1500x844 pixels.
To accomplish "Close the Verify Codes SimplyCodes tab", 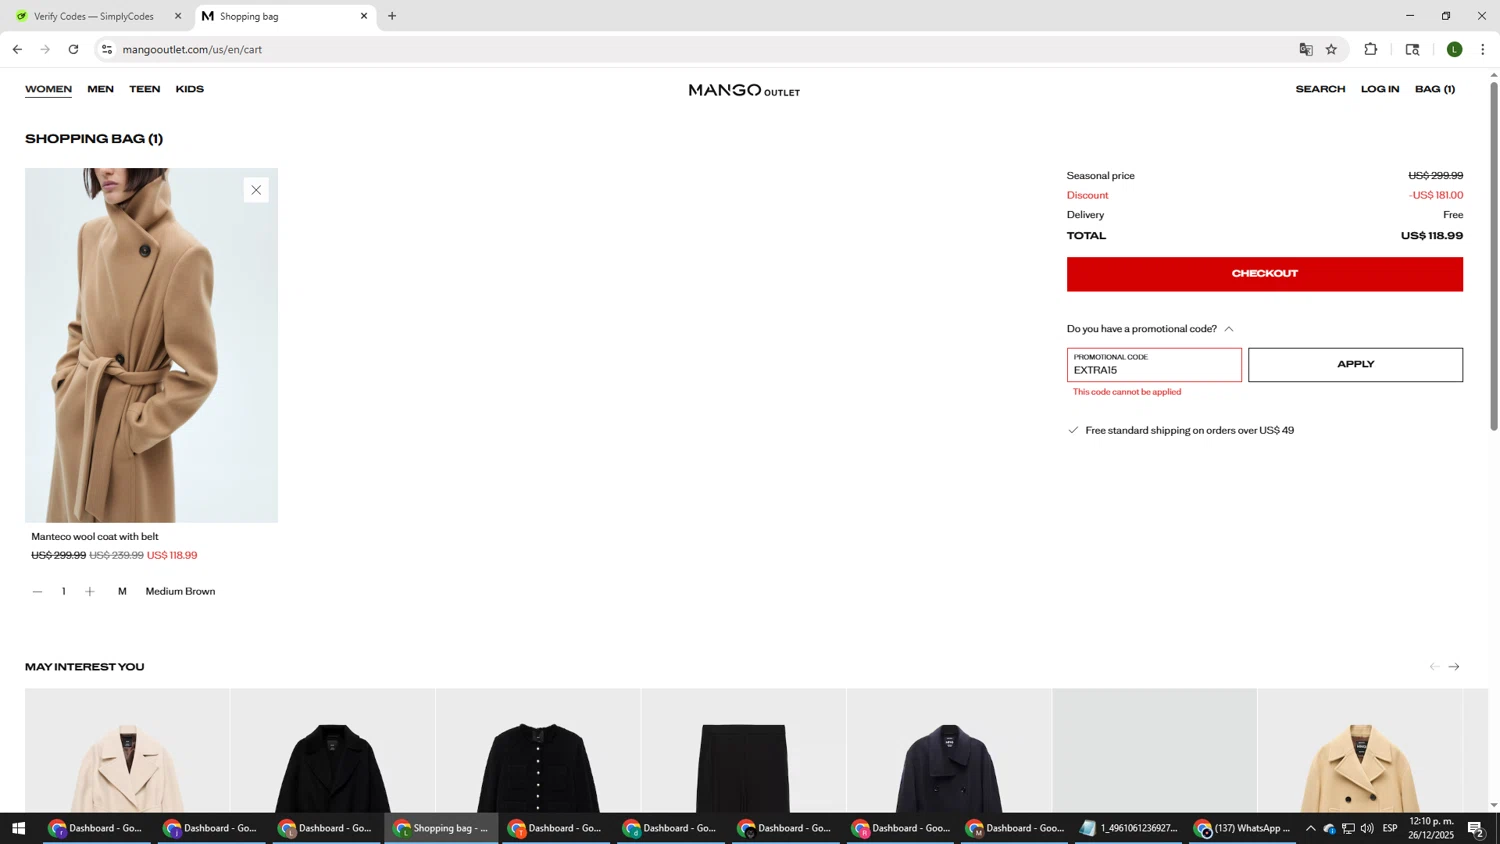I will click(178, 16).
